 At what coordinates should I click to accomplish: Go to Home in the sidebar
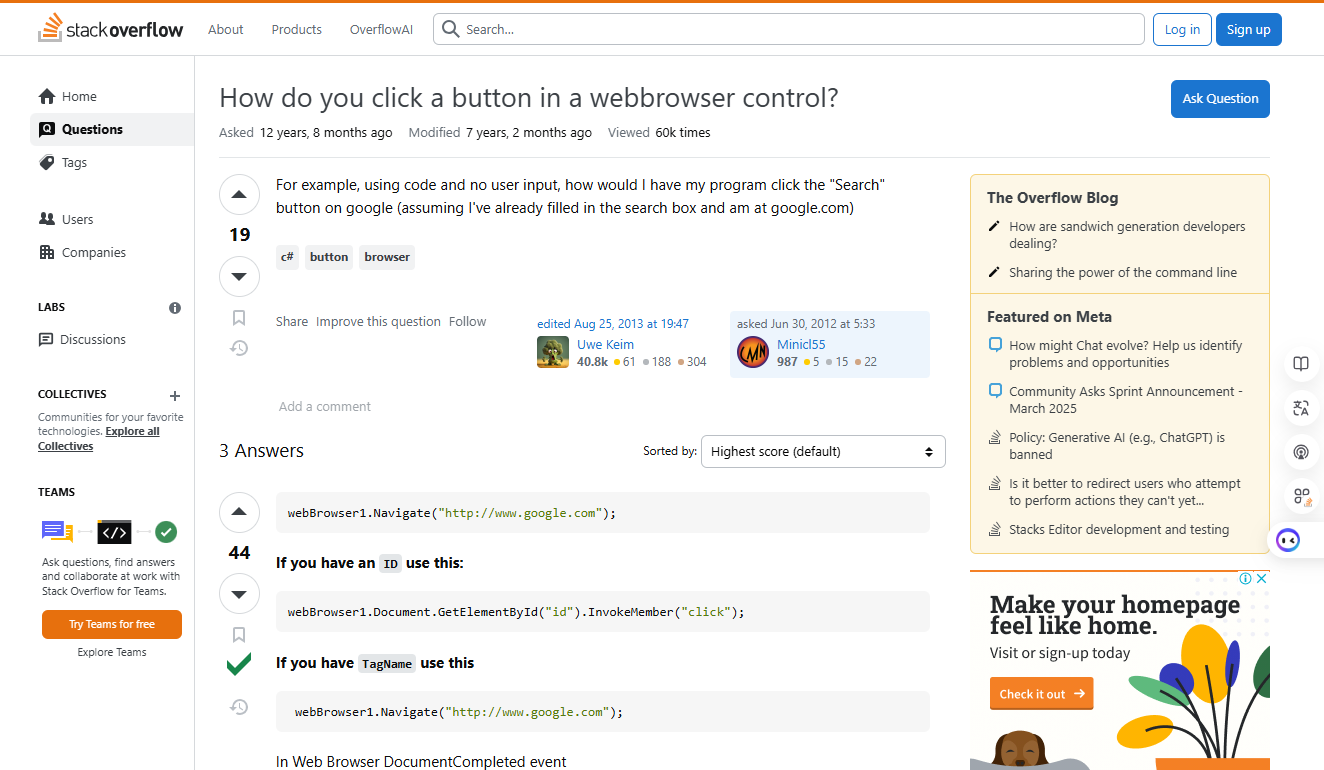pos(112,97)
